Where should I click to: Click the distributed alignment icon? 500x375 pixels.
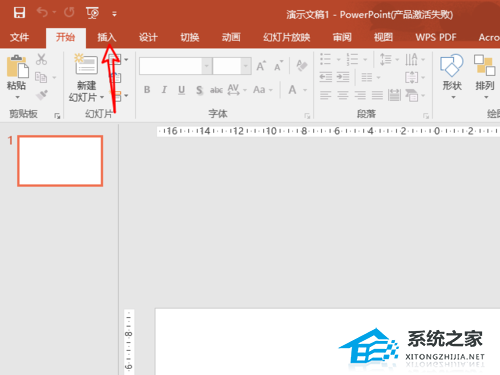394,96
